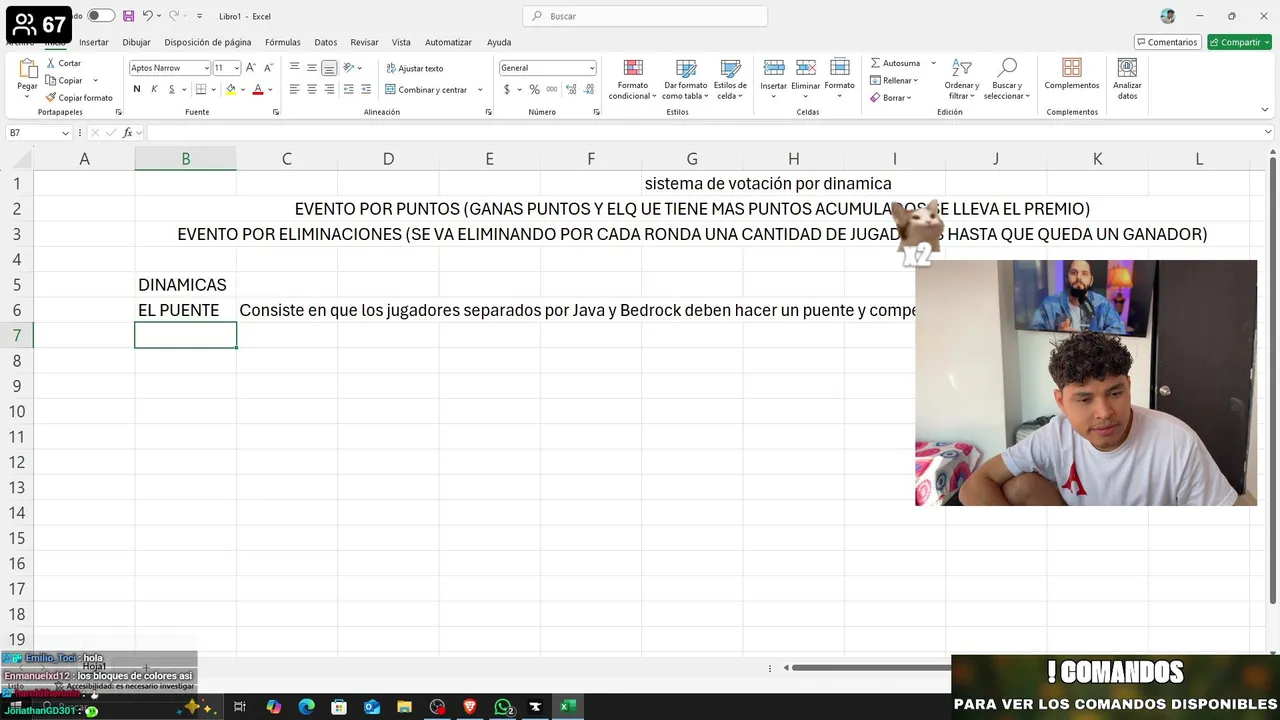Increase decimal places icon
This screenshot has height=720, width=1280.
(x=569, y=89)
